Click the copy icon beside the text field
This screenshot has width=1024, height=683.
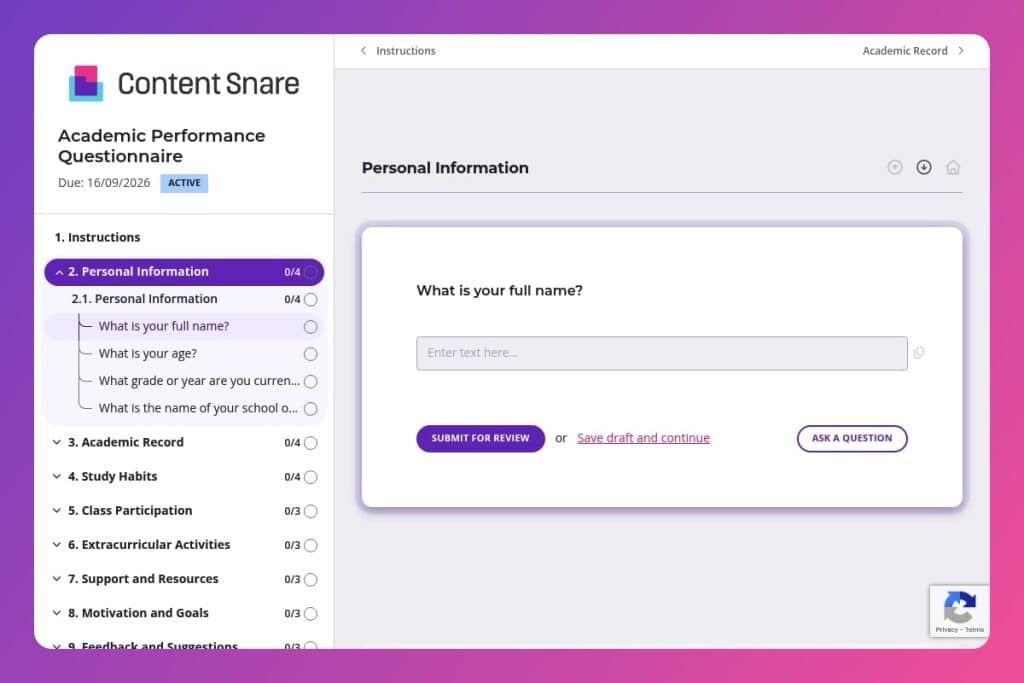[919, 353]
